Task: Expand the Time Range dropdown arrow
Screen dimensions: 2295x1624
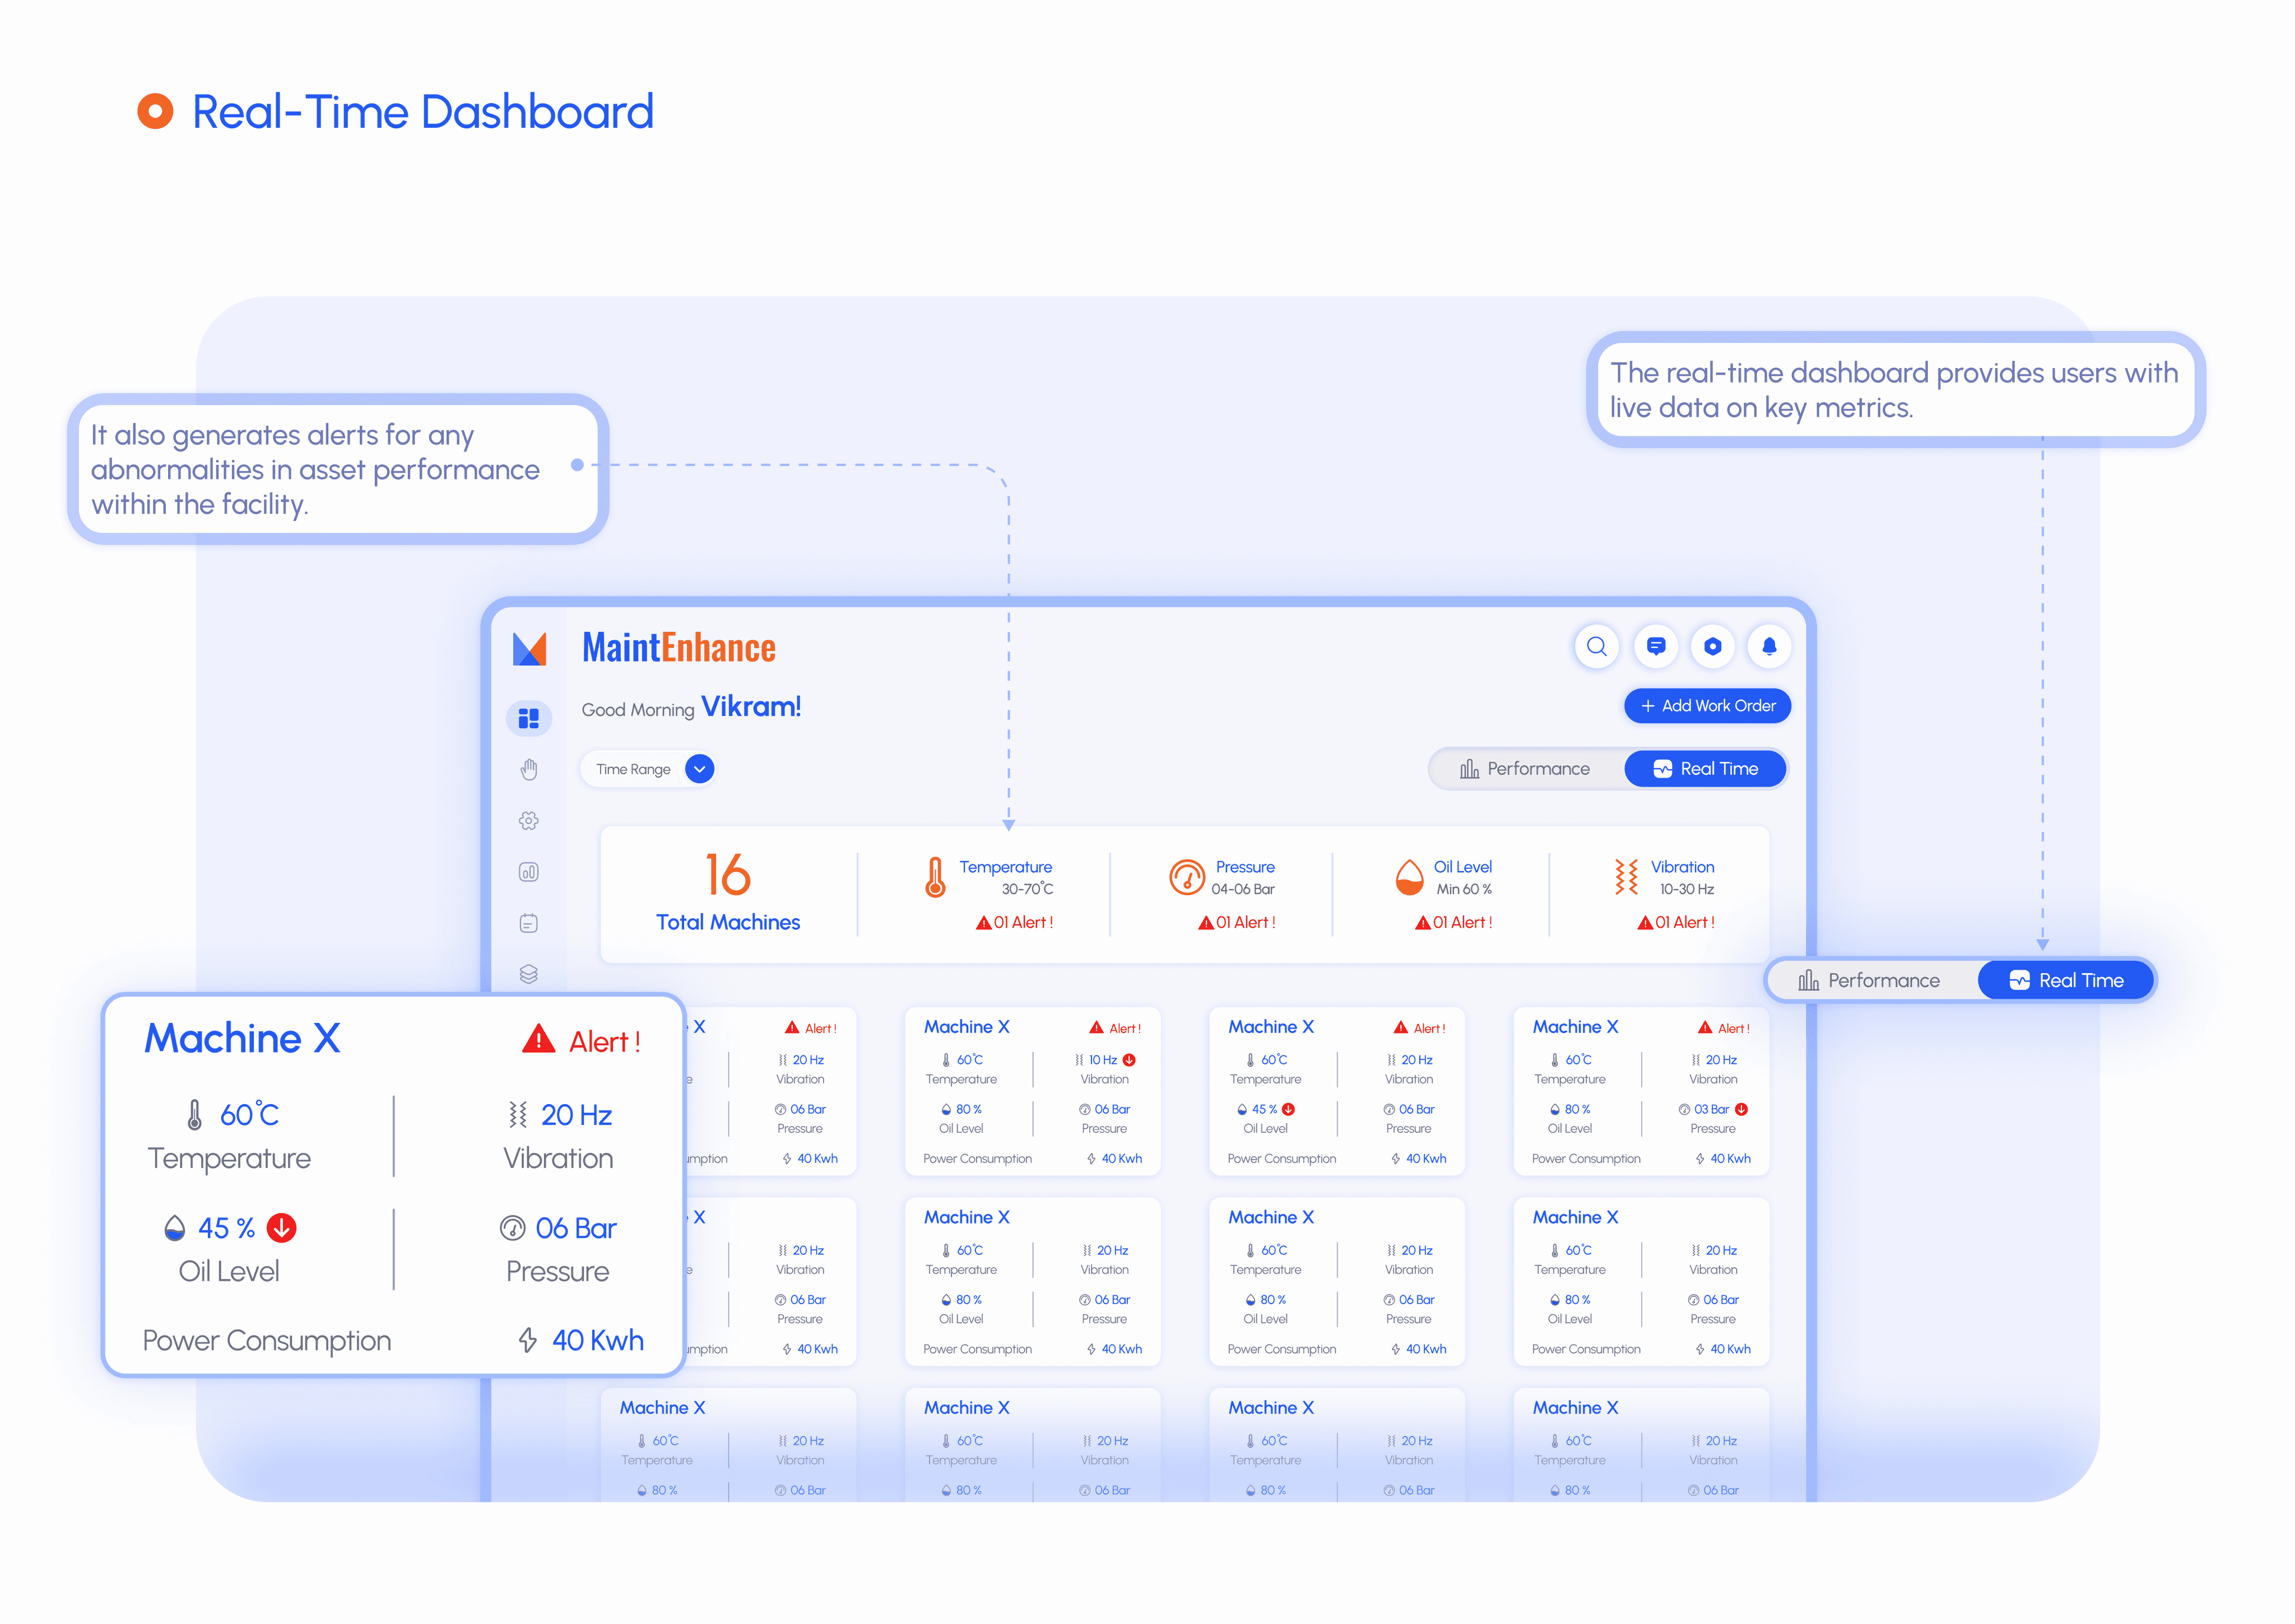Action: [700, 769]
